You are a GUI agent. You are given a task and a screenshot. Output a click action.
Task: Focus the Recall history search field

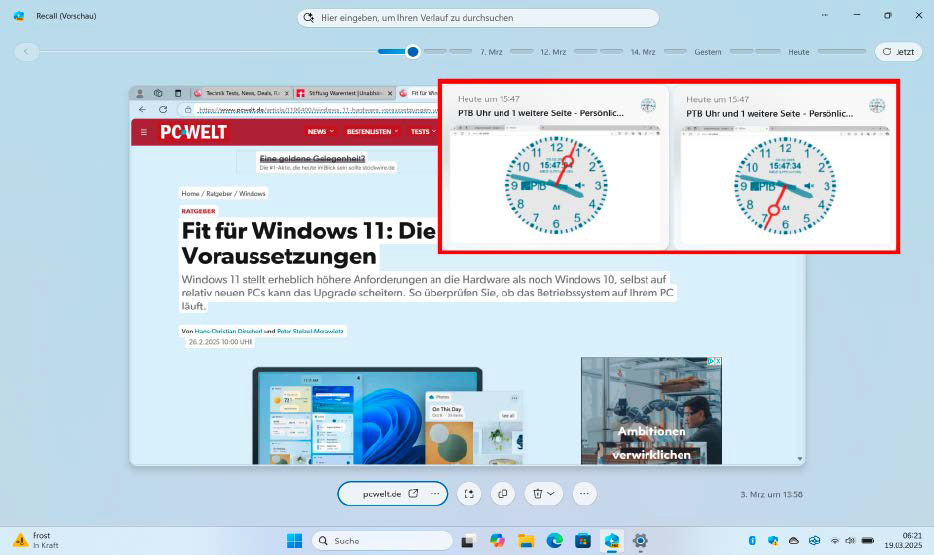pyautogui.click(x=478, y=18)
